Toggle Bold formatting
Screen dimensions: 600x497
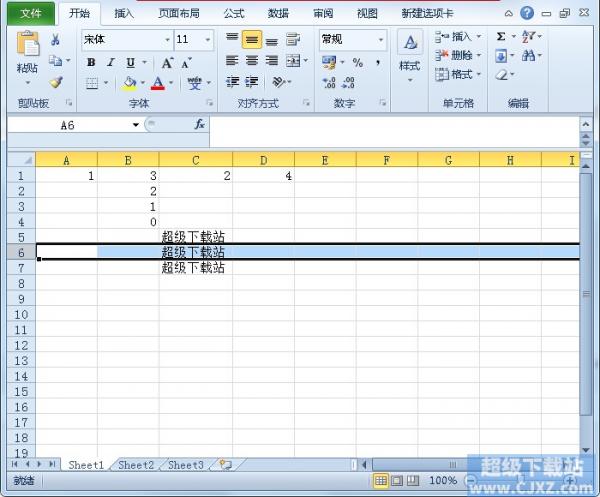(x=91, y=62)
